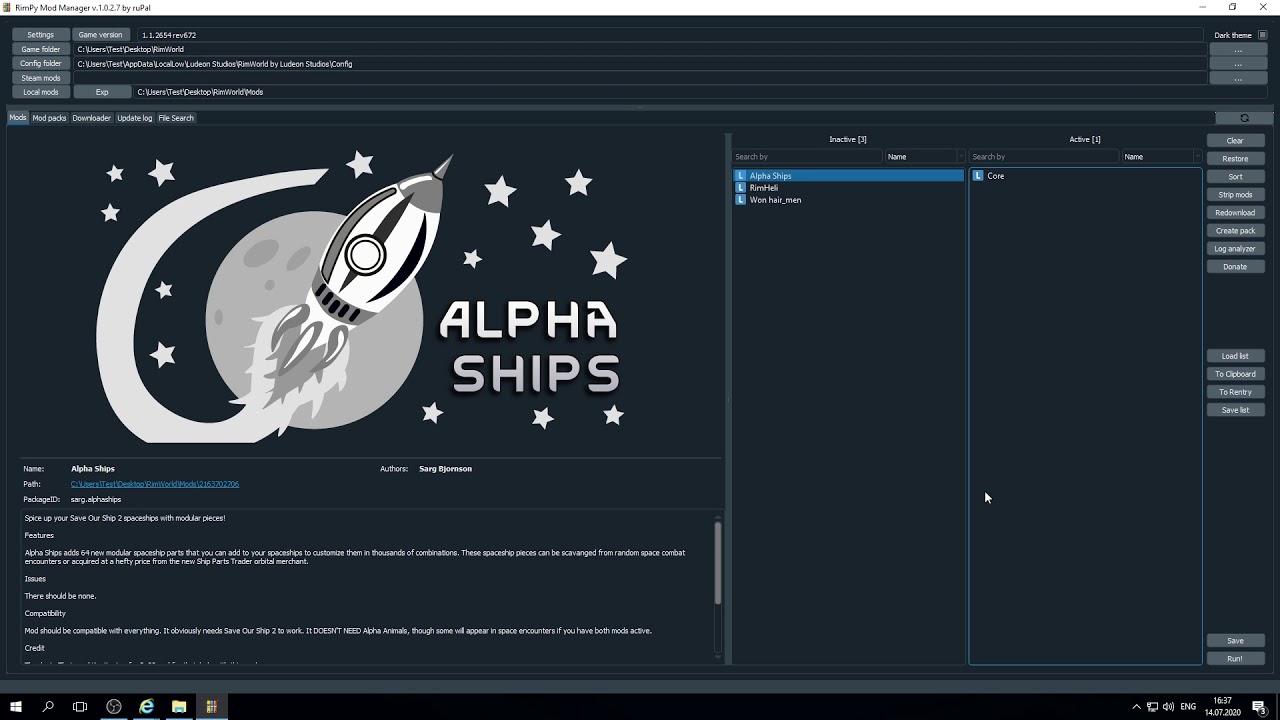This screenshot has height=720, width=1280.
Task: Click the Config folder button
Action: (41, 64)
